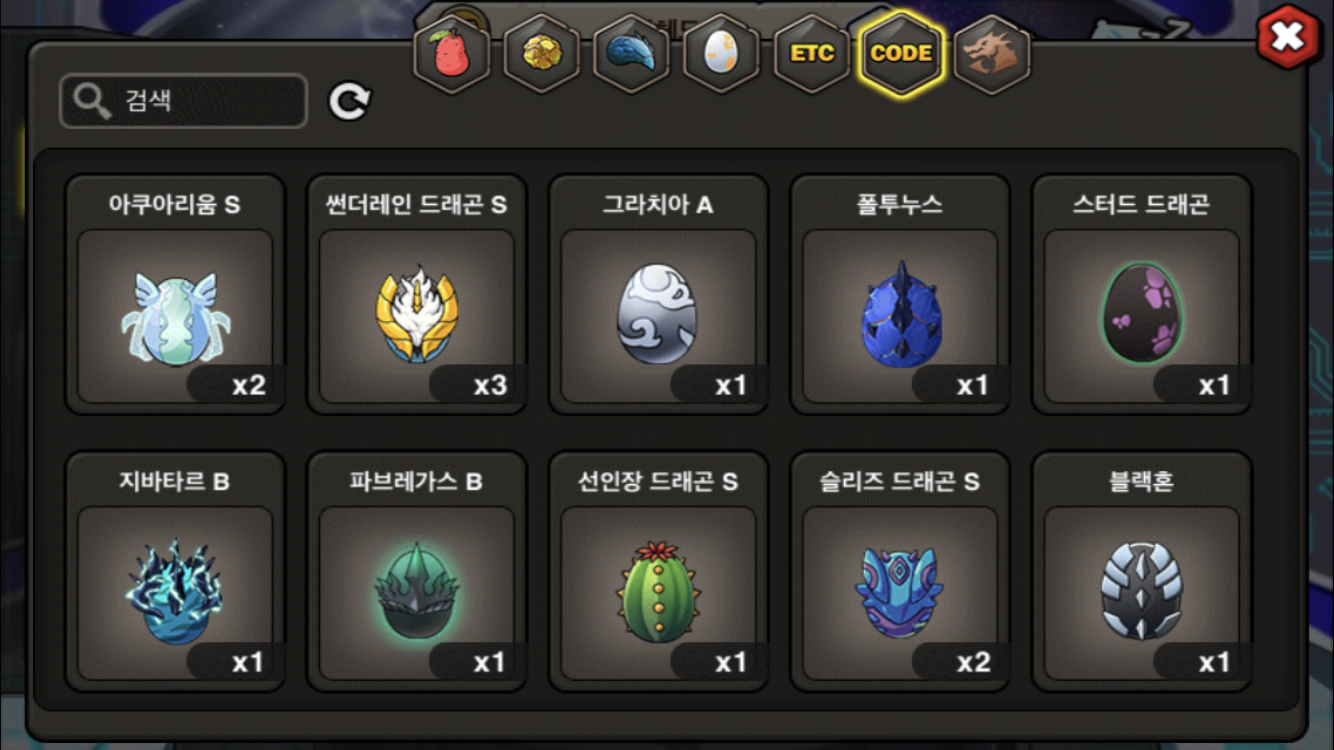Open the red fruit food category tab
Image resolution: width=1334 pixels, height=750 pixels.
click(x=451, y=54)
